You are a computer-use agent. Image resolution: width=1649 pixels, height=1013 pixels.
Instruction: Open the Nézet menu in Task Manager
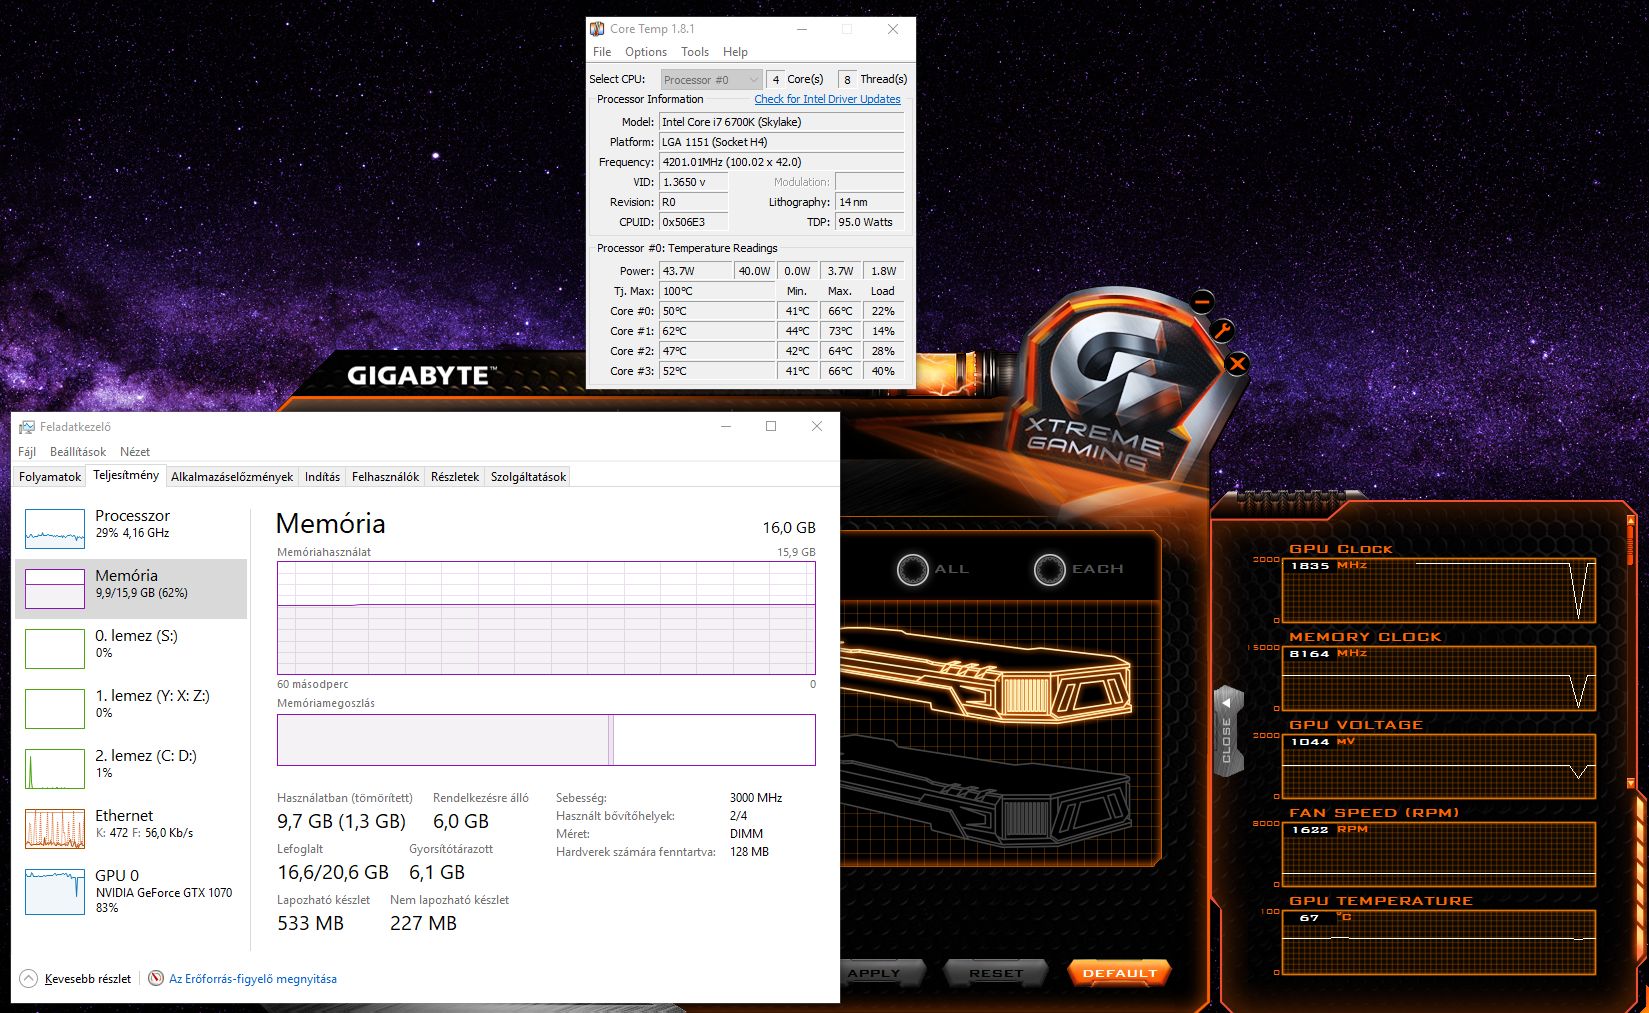coord(135,452)
